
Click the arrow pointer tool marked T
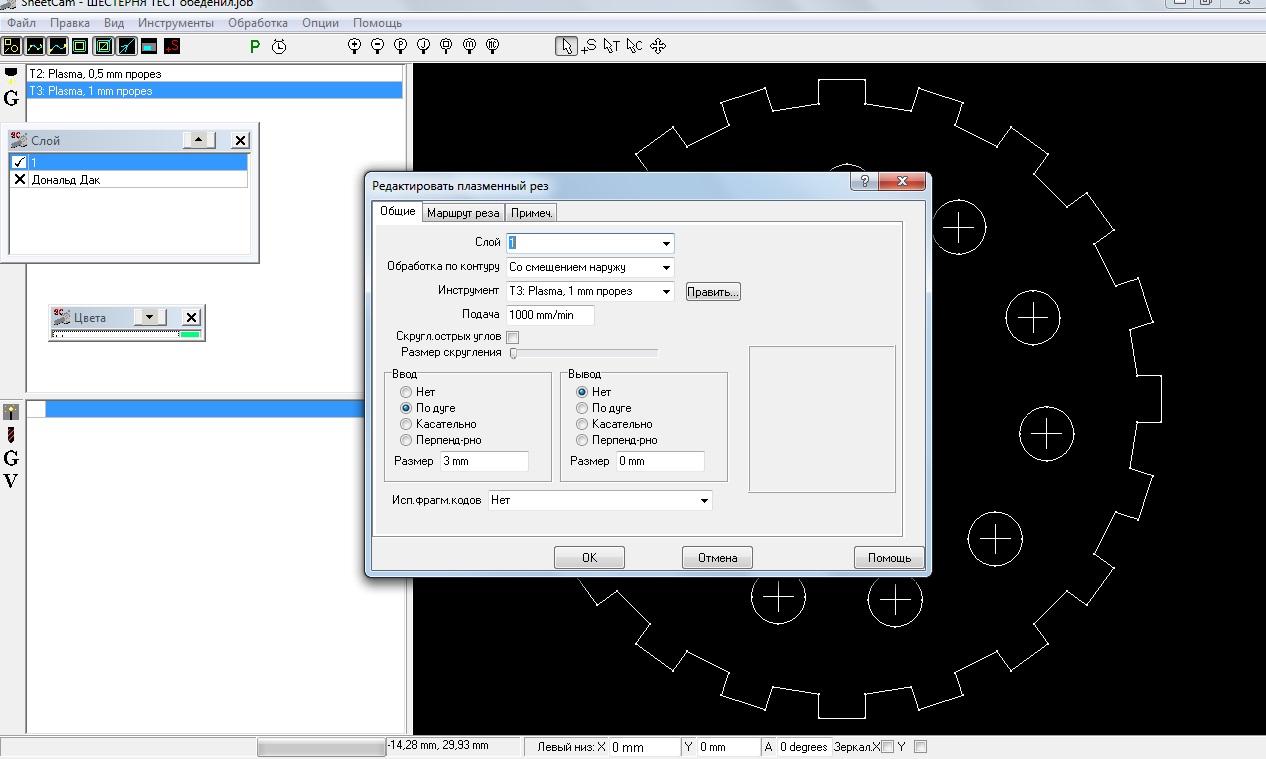click(x=612, y=46)
